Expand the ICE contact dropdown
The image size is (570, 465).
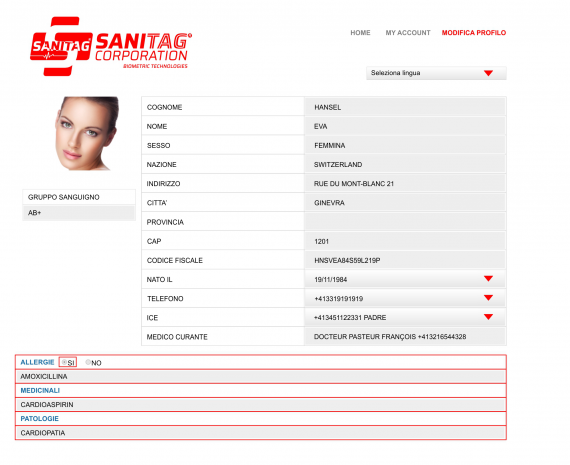pyautogui.click(x=405, y=317)
